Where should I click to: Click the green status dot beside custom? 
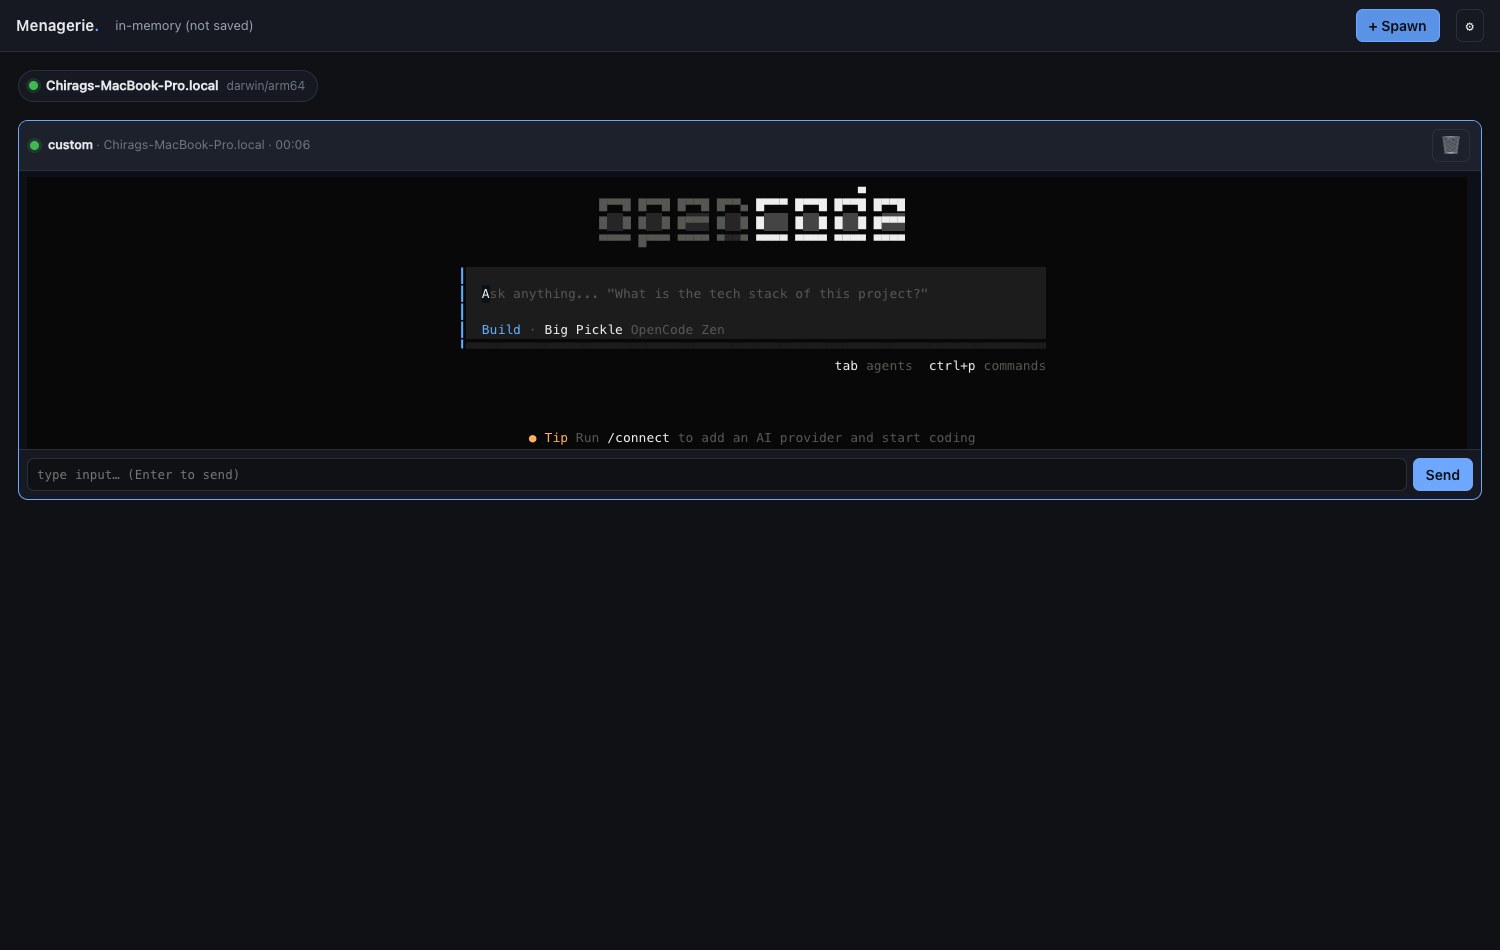pos(34,145)
